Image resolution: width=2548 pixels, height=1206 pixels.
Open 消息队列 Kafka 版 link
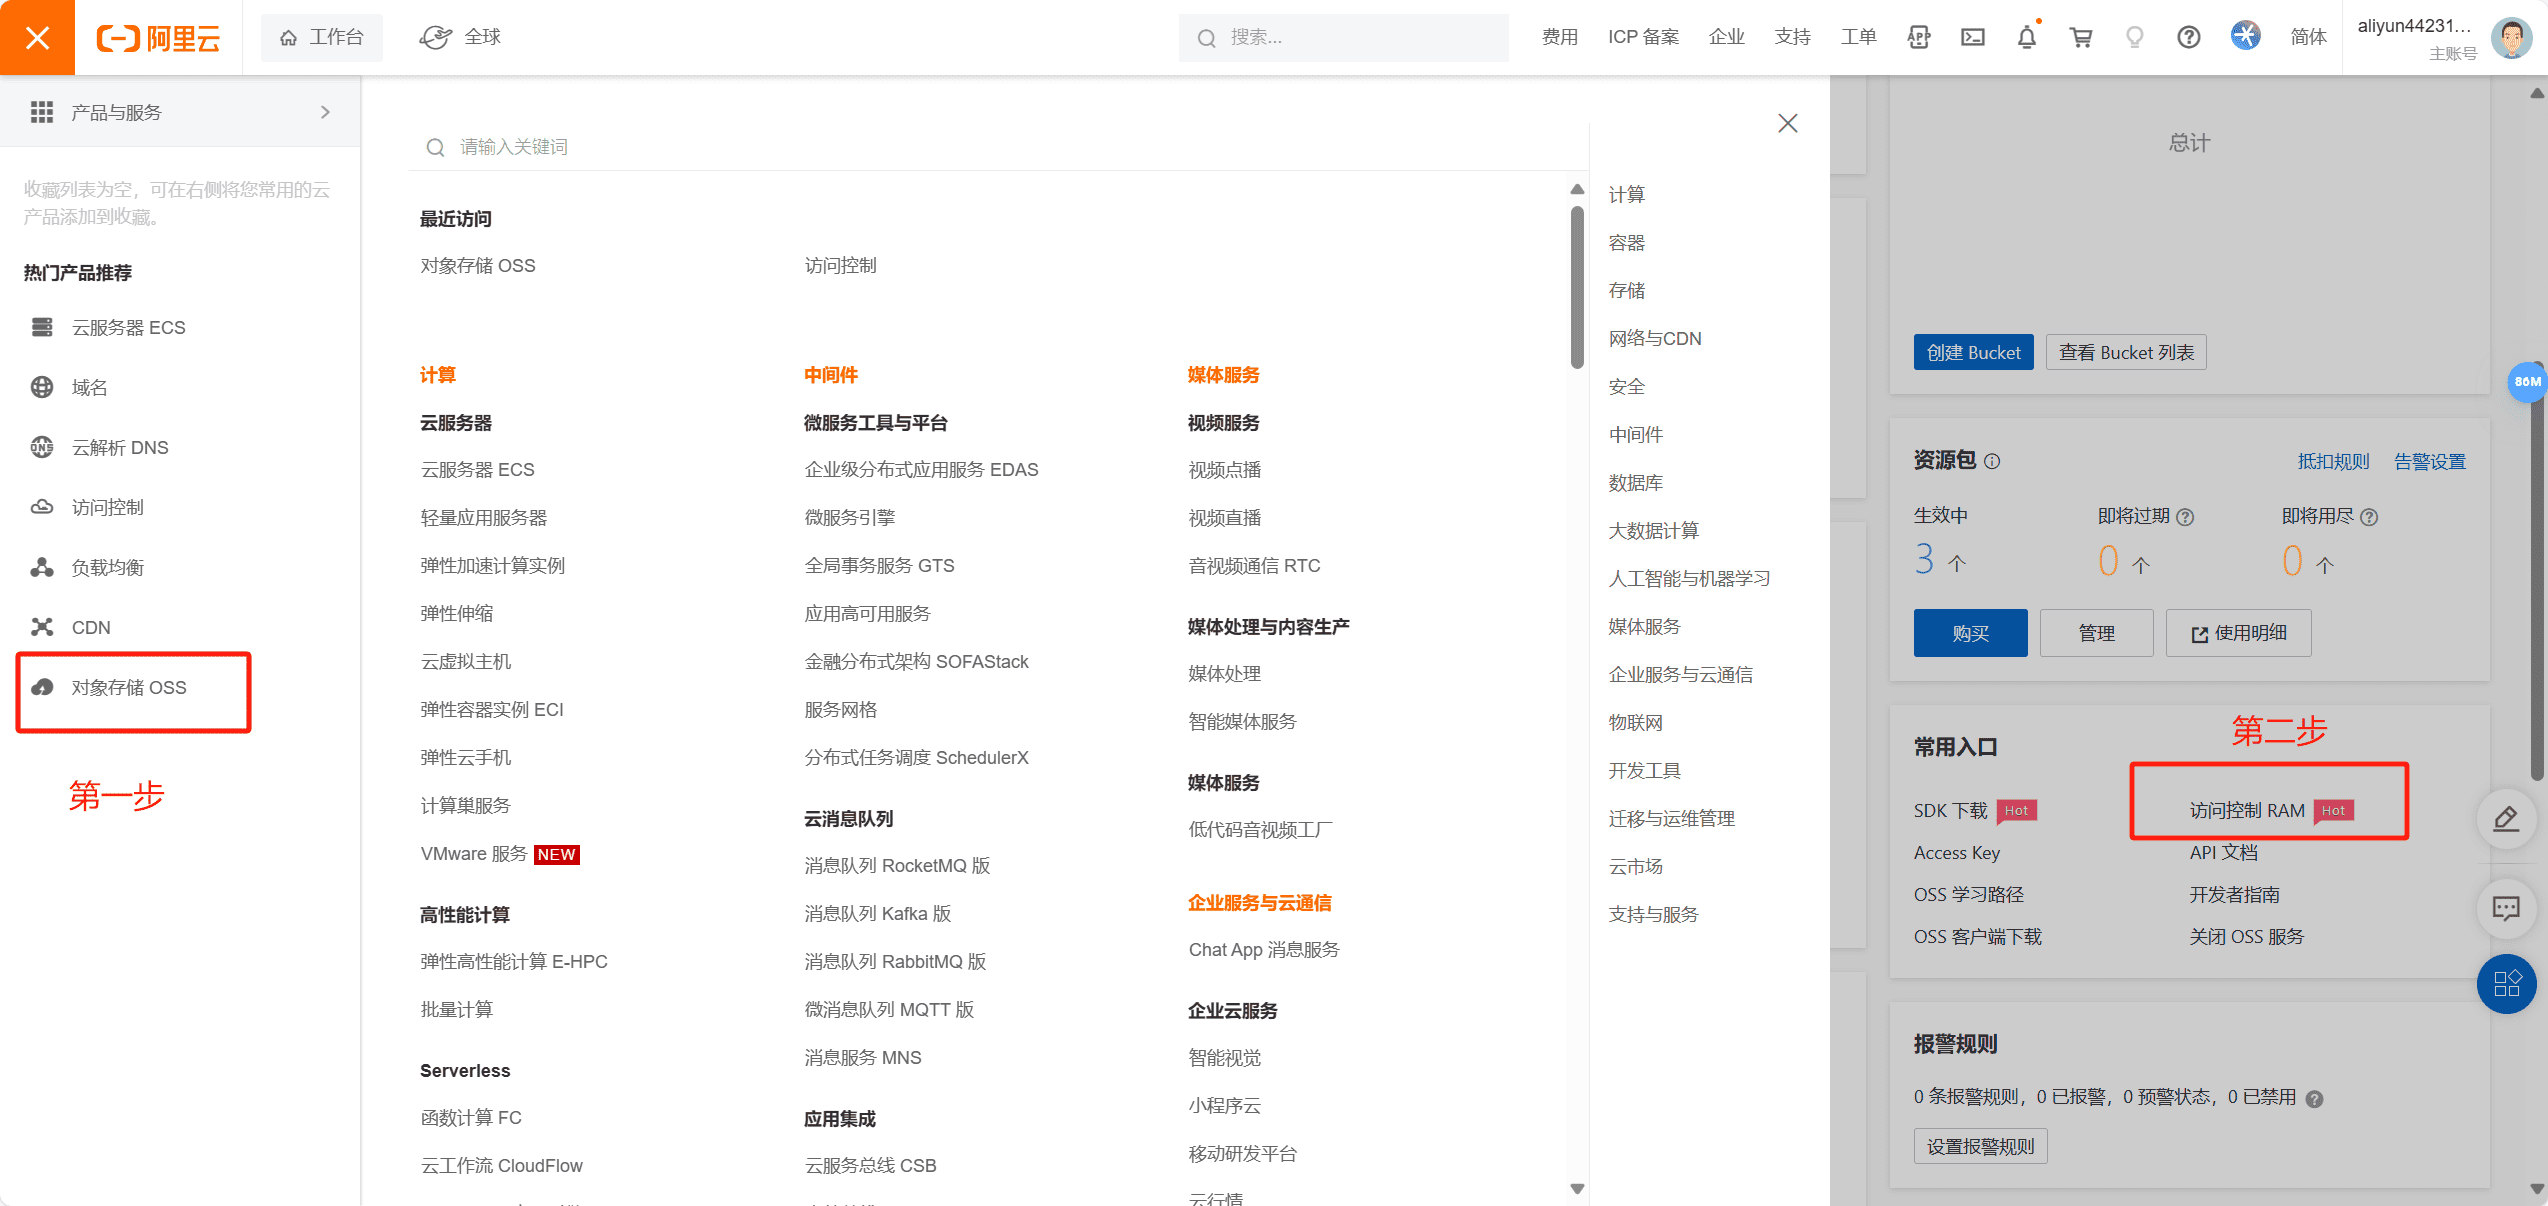point(877,913)
